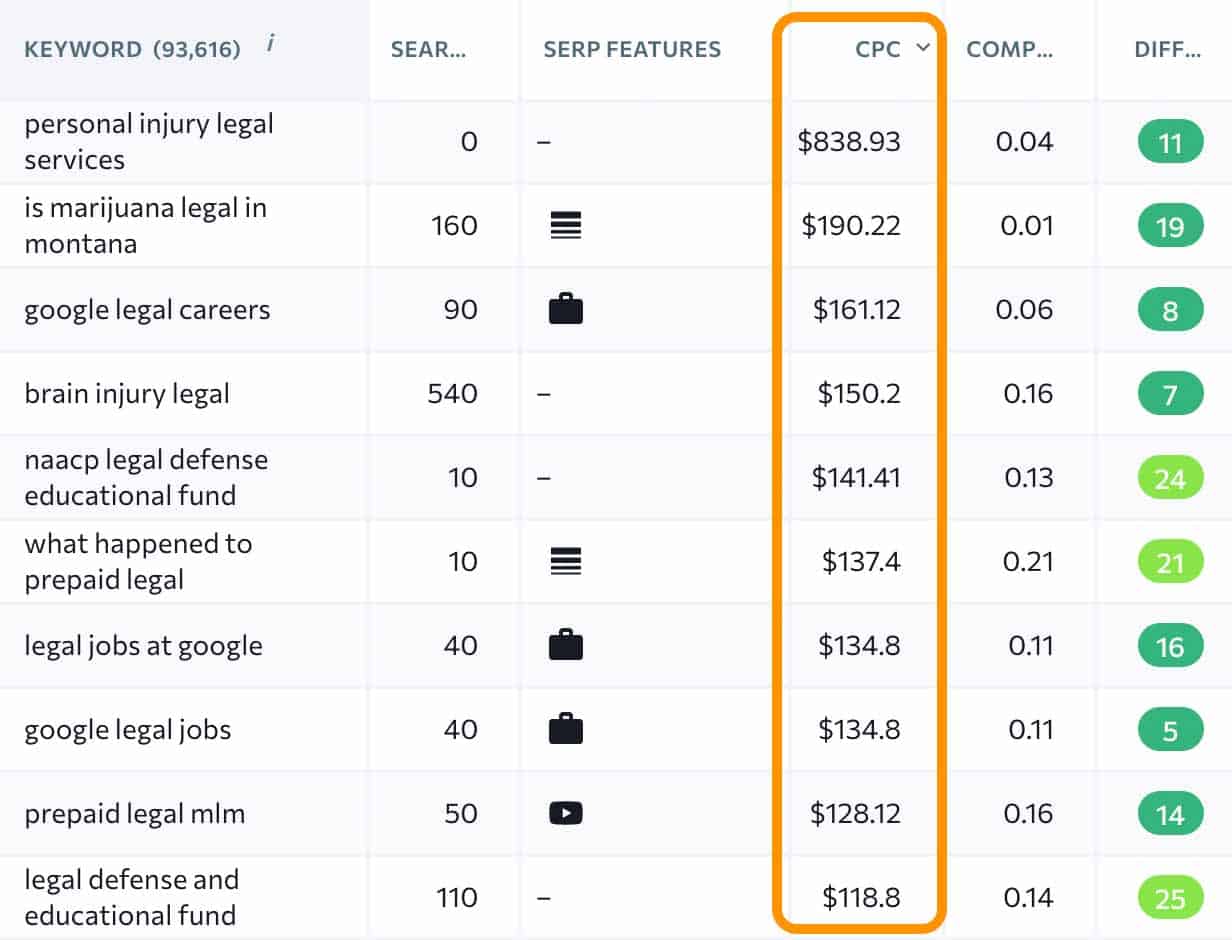Click the jobs icon next to legal jobs at google
Image resolution: width=1232 pixels, height=940 pixels.
coord(566,645)
